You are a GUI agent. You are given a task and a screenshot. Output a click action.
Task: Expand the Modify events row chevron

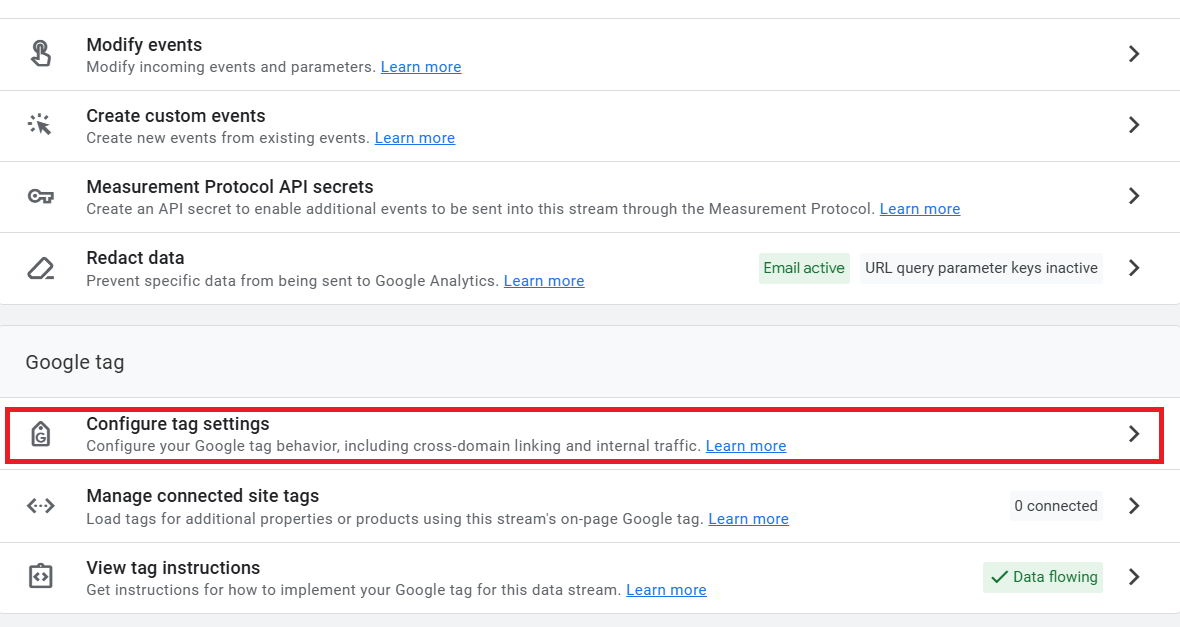pyautogui.click(x=1134, y=53)
